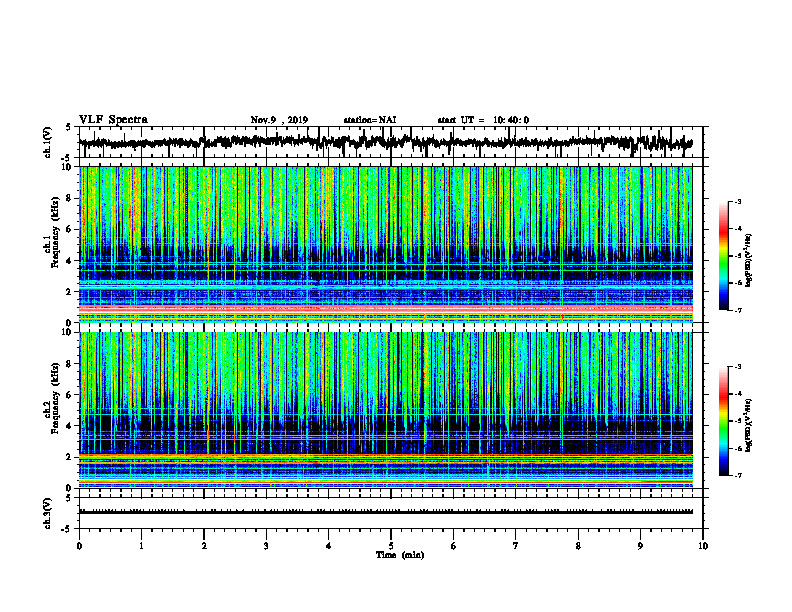Click the "-7" value on ch.2 colorbar
792x612 pixels.
(x=737, y=476)
